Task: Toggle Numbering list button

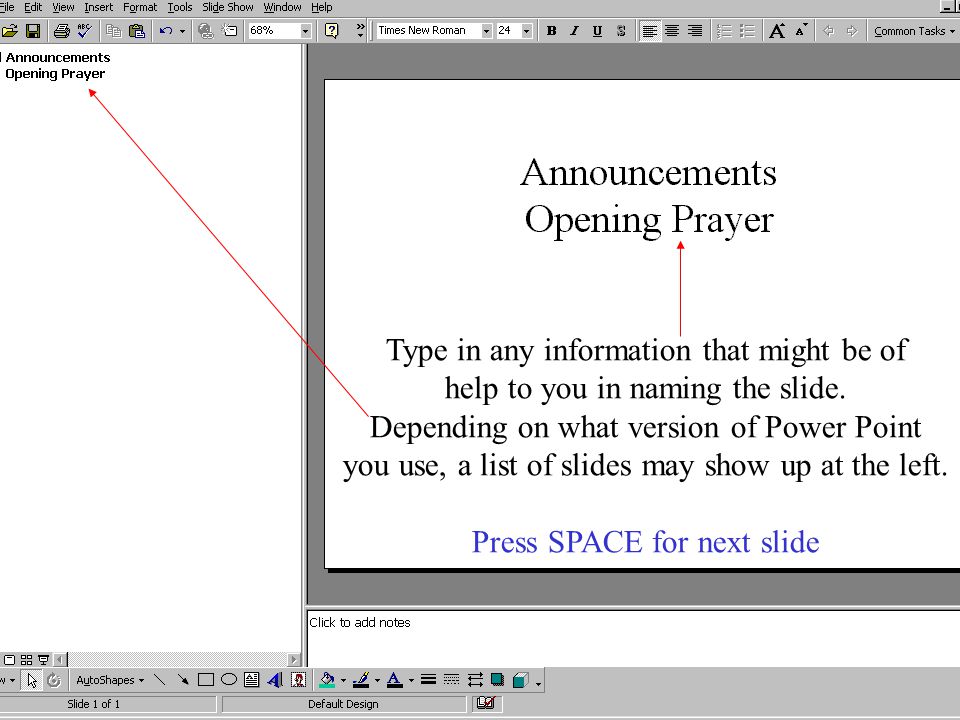Action: click(x=724, y=31)
